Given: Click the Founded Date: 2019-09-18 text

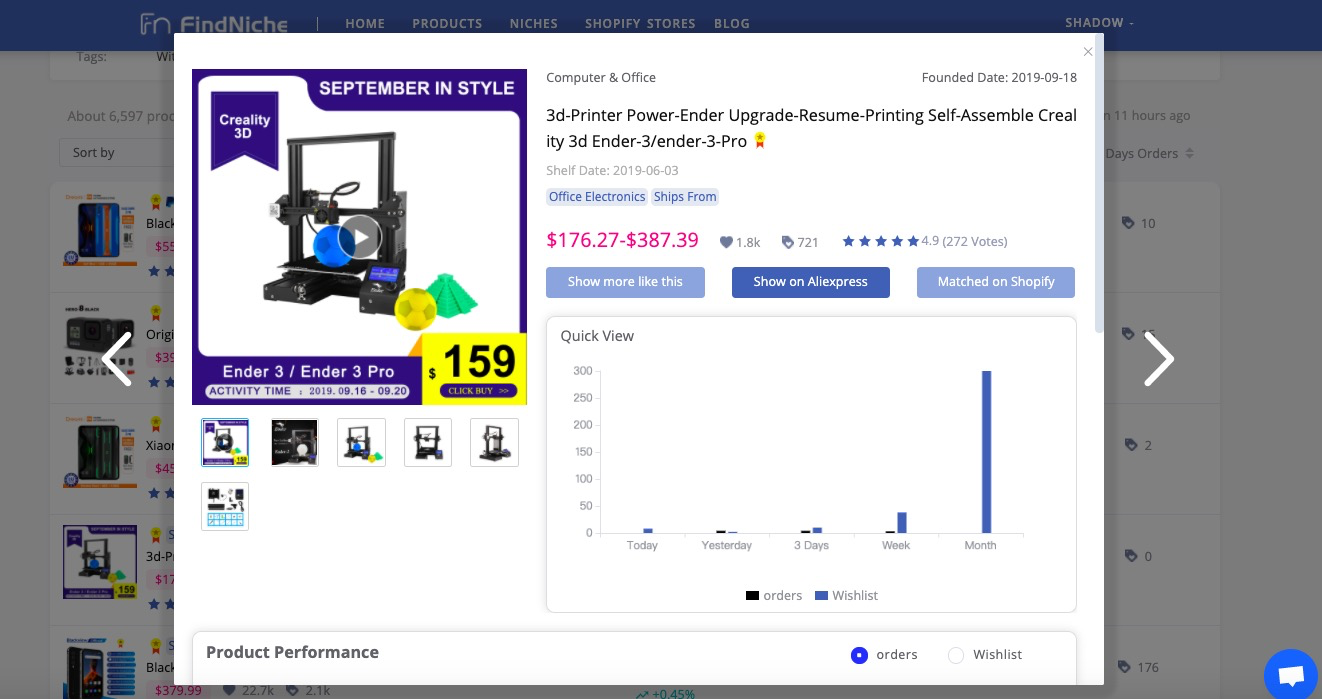Looking at the screenshot, I should tap(999, 77).
